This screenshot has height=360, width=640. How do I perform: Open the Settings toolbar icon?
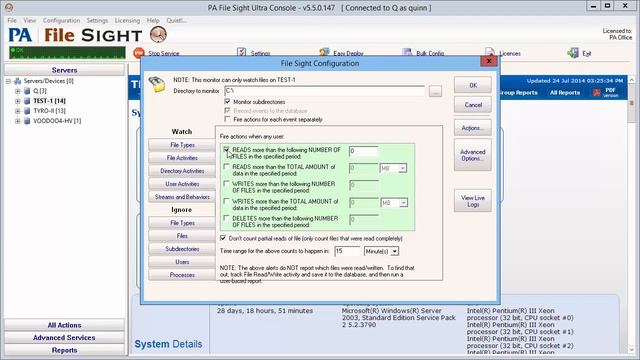tap(241, 52)
